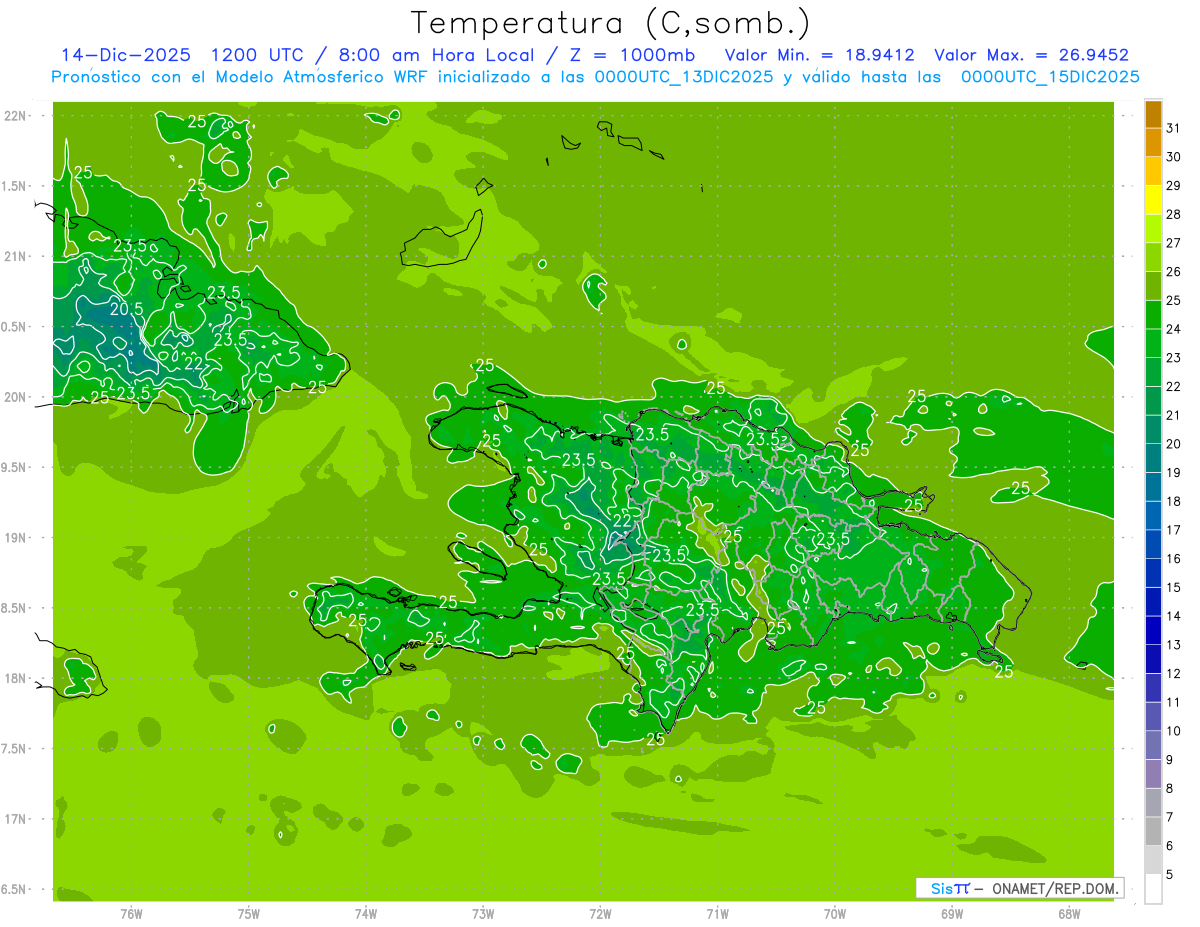
Task: Click the '8' color scale label
Action: point(1170,789)
